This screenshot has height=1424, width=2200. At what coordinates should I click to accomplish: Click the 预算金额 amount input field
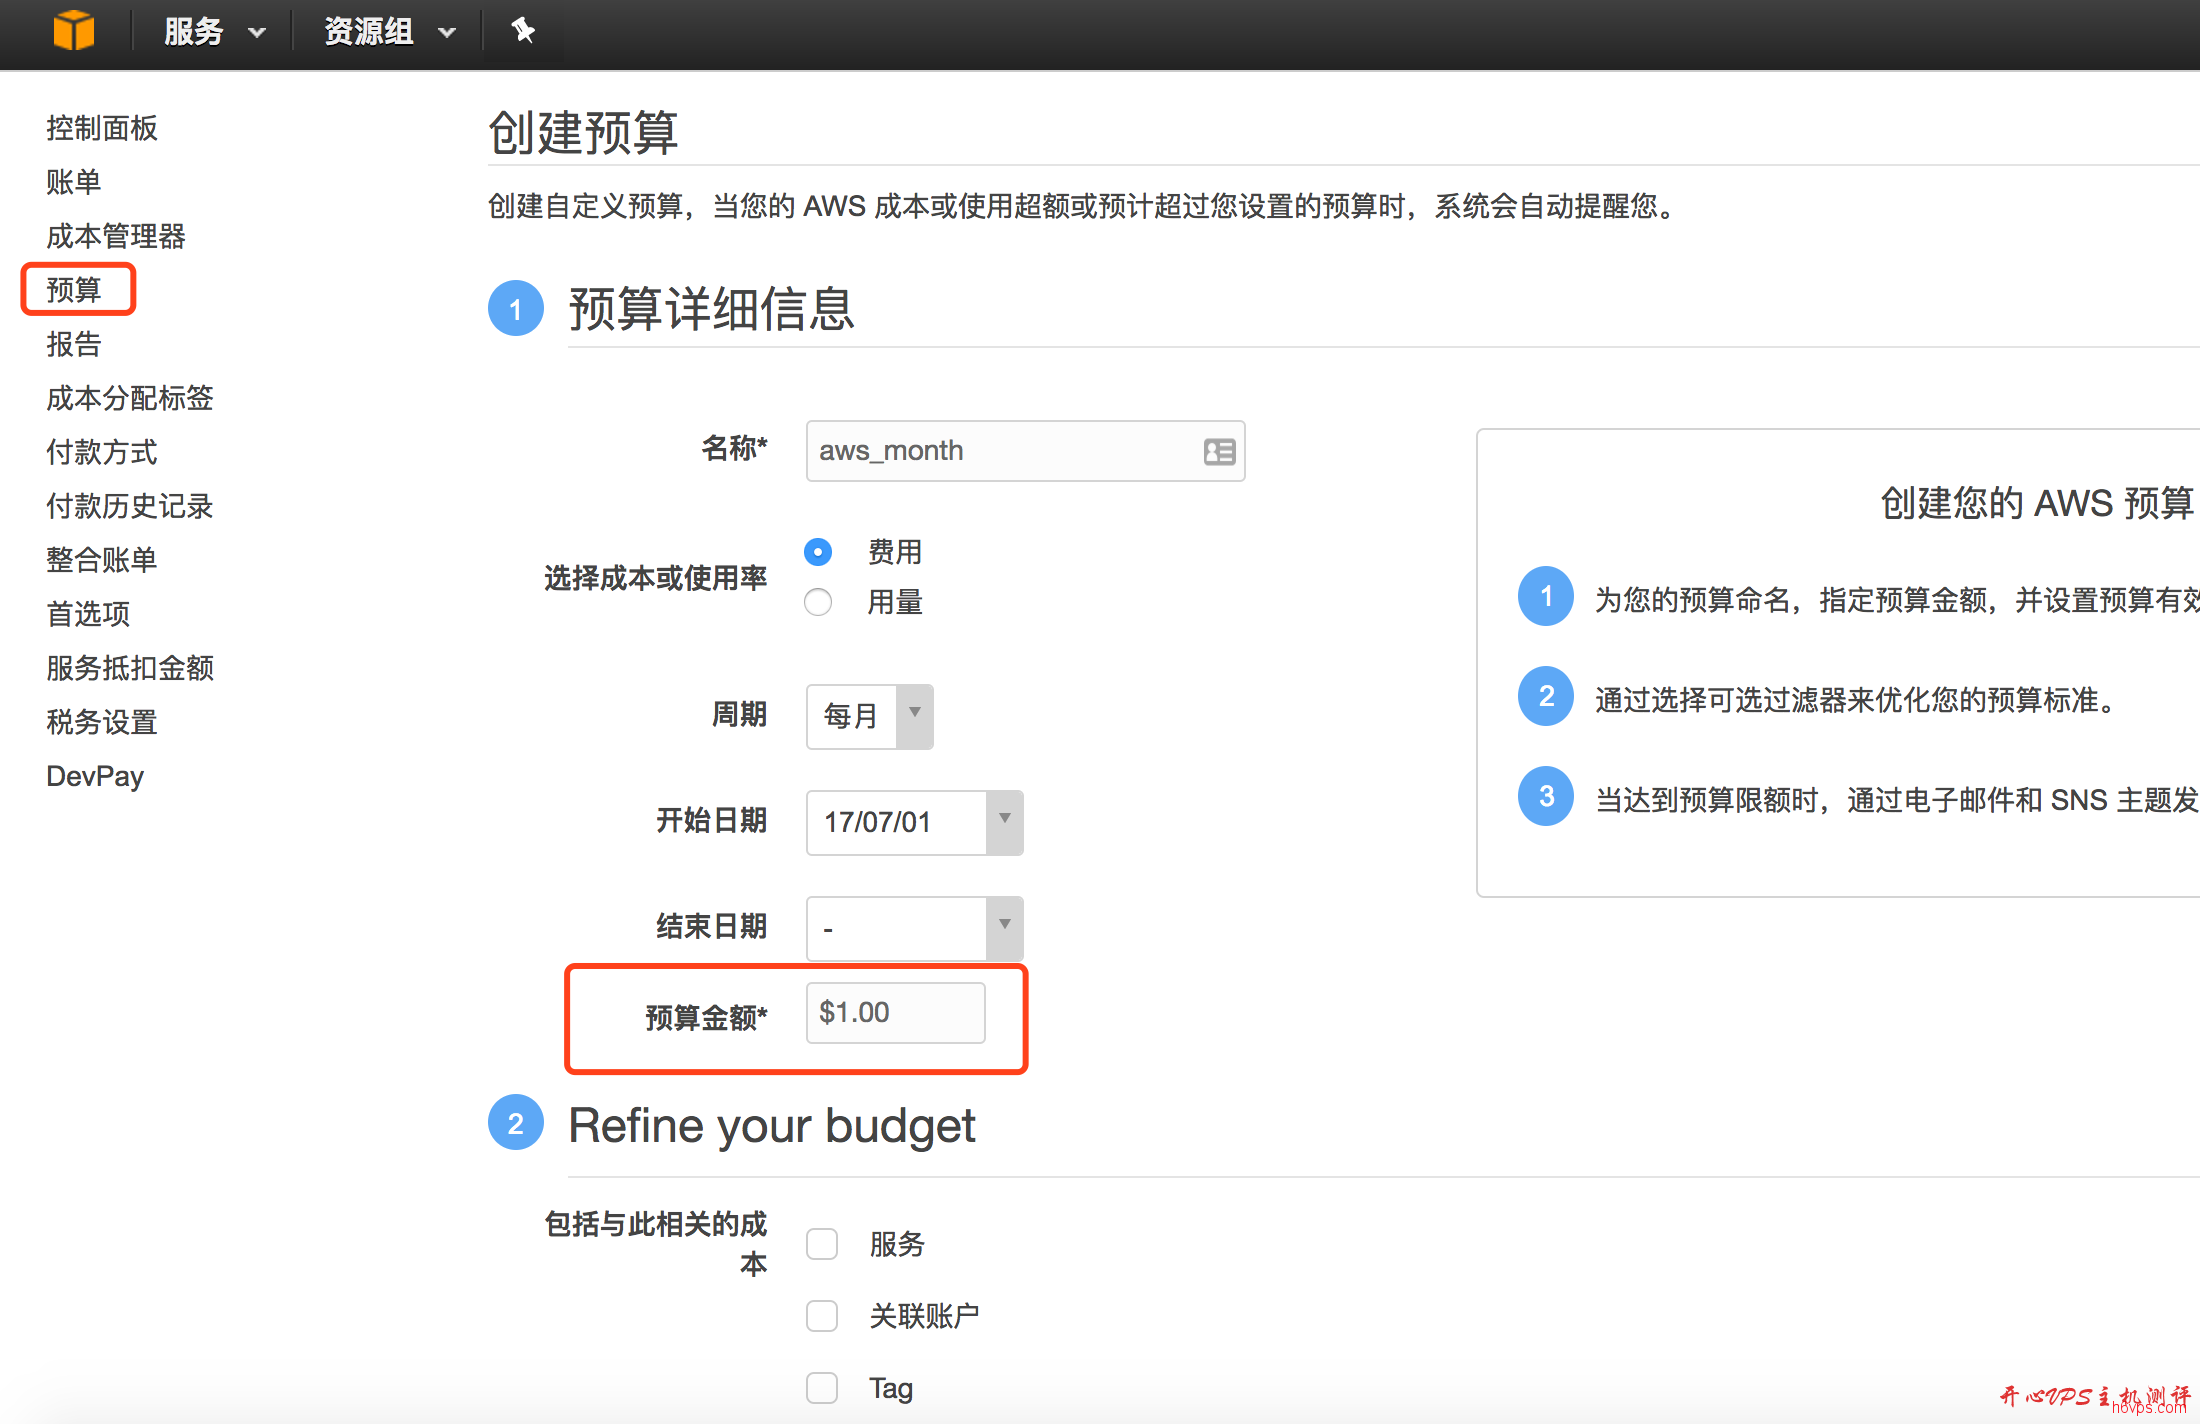pyautogui.click(x=895, y=1012)
